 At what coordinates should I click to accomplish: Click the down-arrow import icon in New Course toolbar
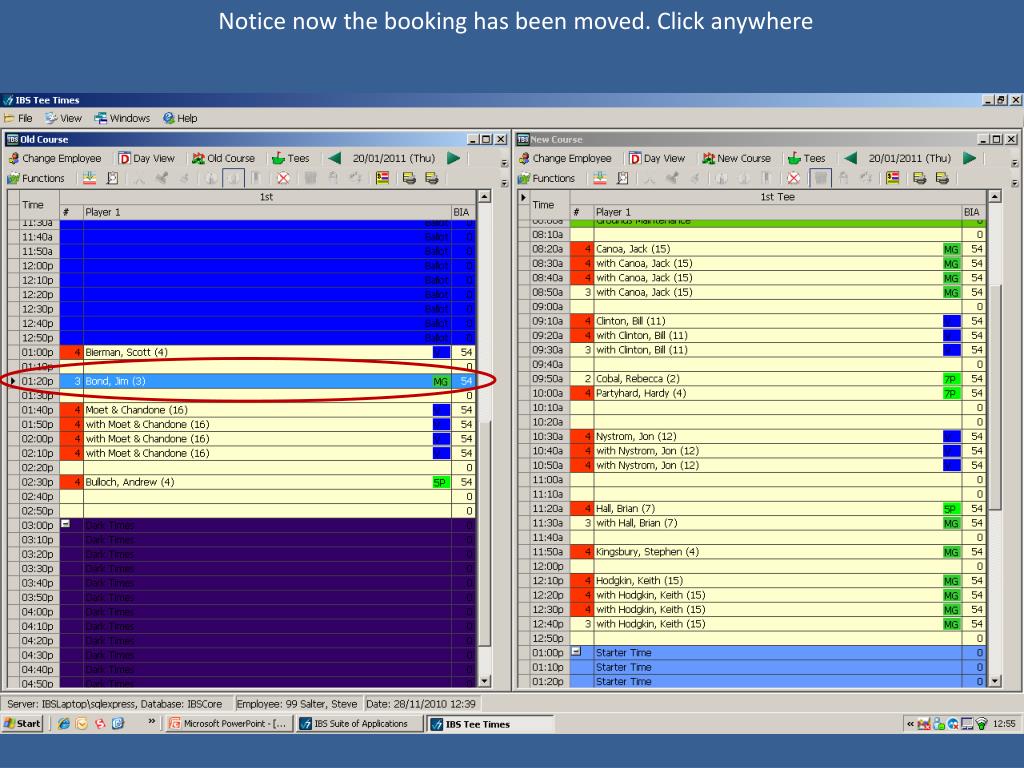coord(600,178)
